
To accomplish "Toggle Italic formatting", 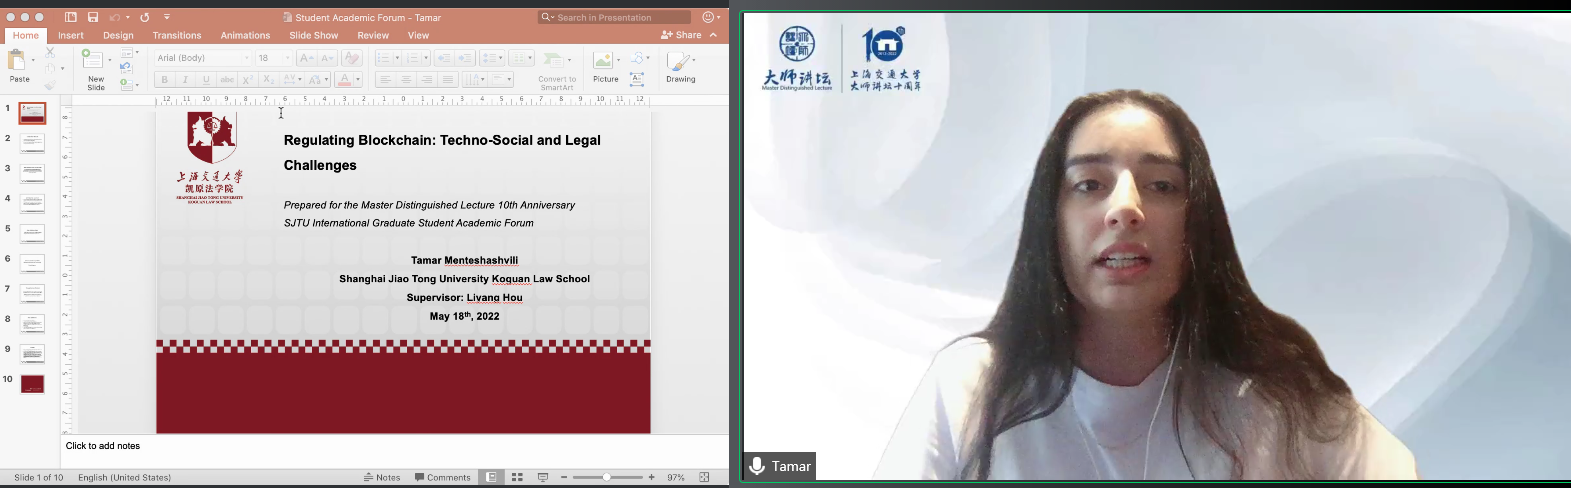I will (x=185, y=80).
